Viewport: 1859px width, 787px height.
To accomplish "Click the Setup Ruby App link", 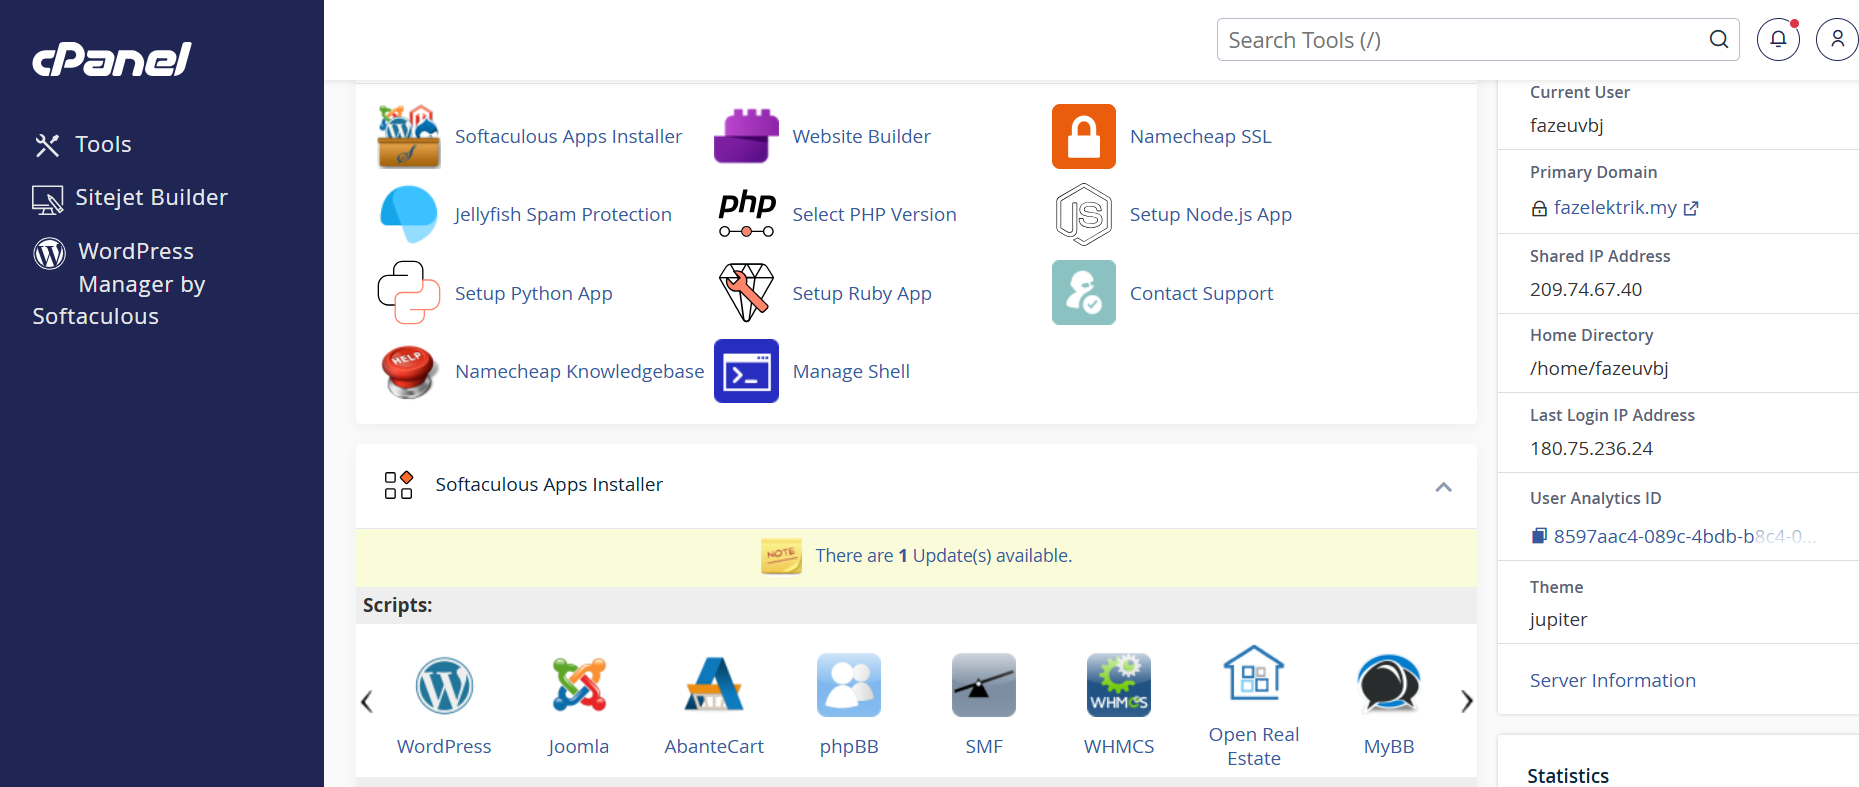I will point(861,294).
